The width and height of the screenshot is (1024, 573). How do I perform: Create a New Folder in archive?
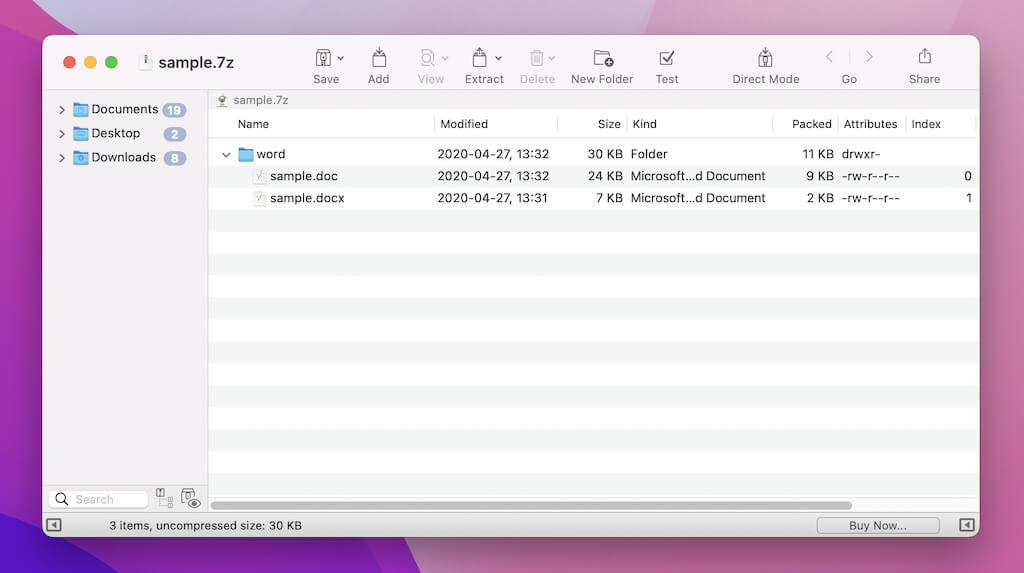[x=602, y=58]
